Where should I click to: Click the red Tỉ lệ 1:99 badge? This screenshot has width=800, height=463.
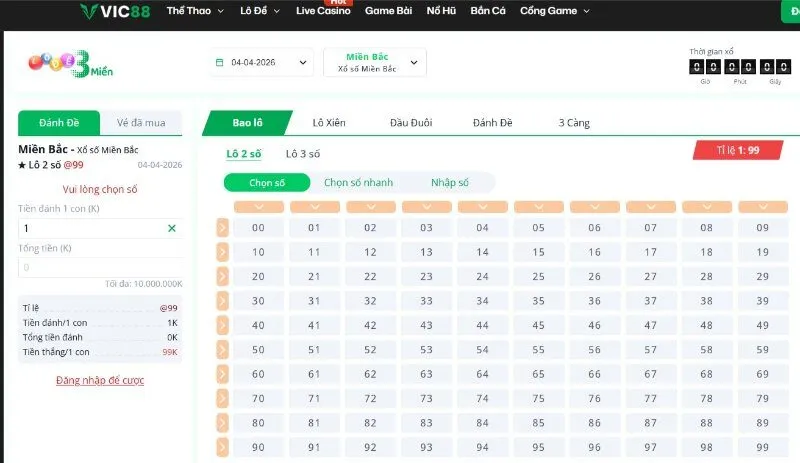(738, 150)
